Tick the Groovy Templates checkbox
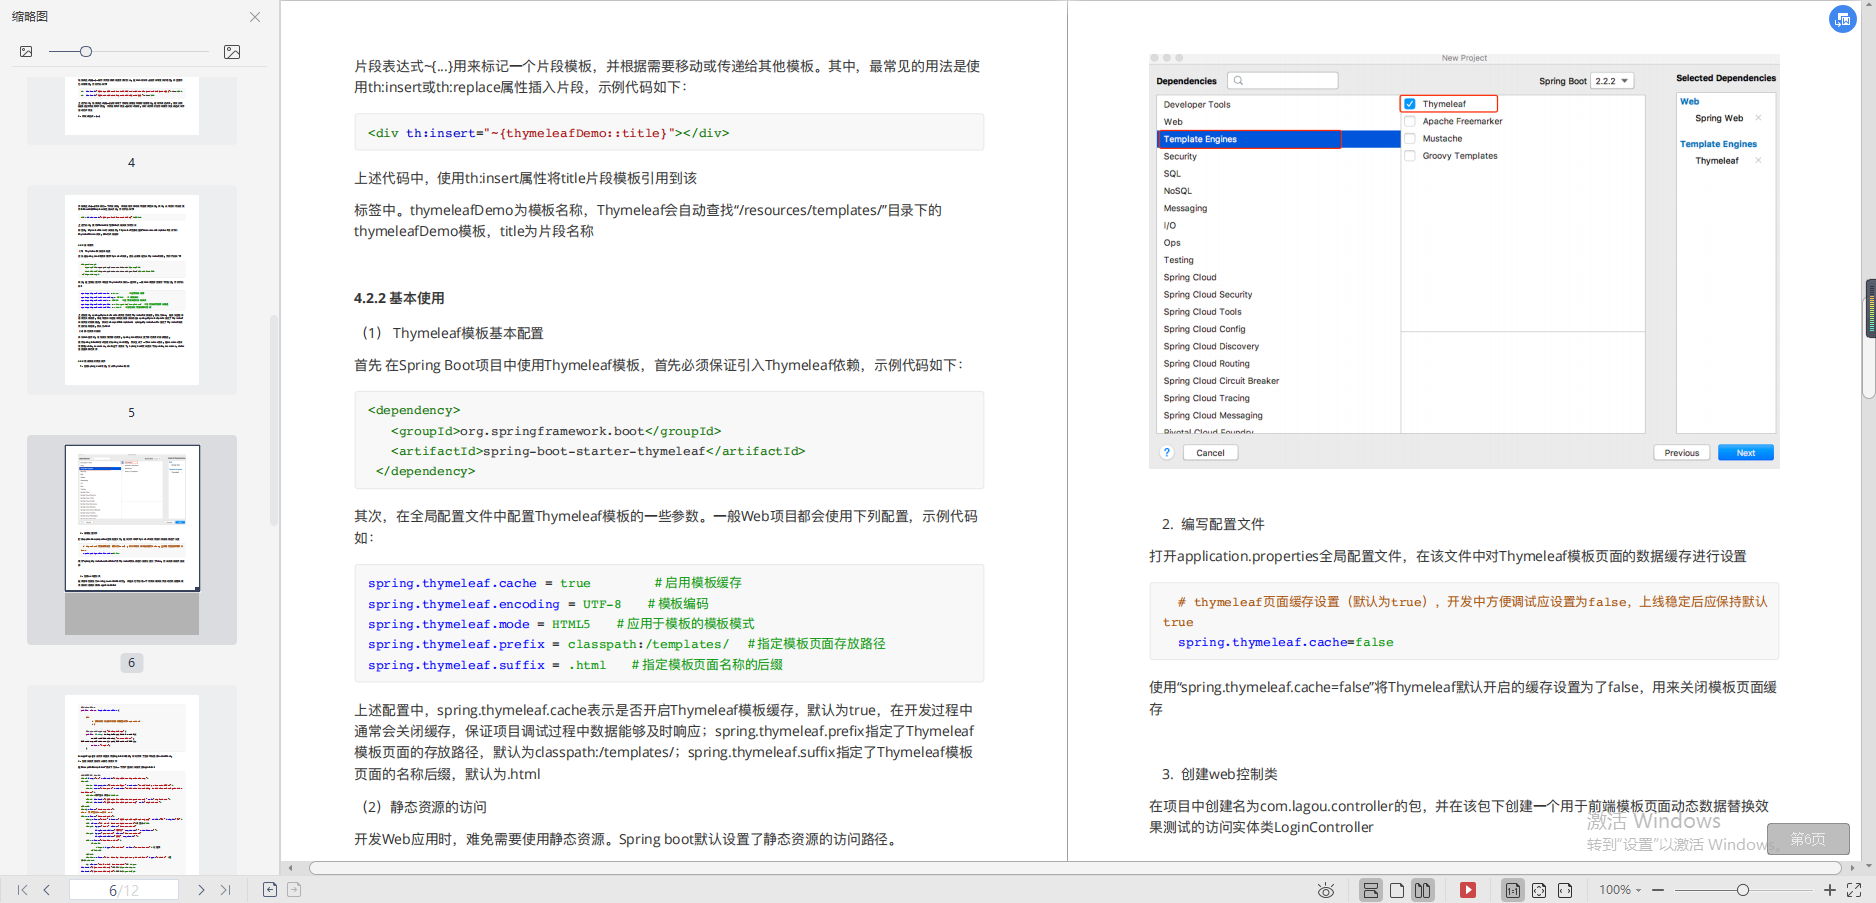The image size is (1876, 903). point(1410,156)
